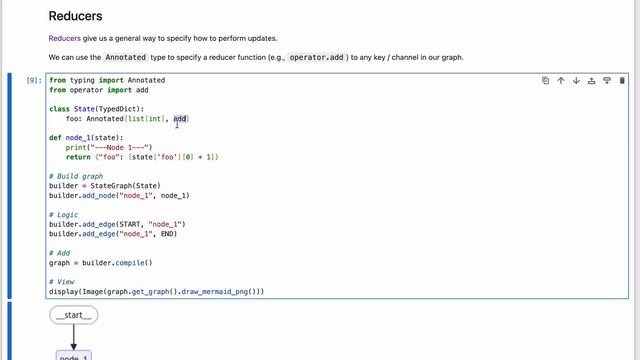Click the display(Image(graph.get_graph()...)) line
Image resolution: width=640 pixels, height=360 pixels.
point(157,292)
